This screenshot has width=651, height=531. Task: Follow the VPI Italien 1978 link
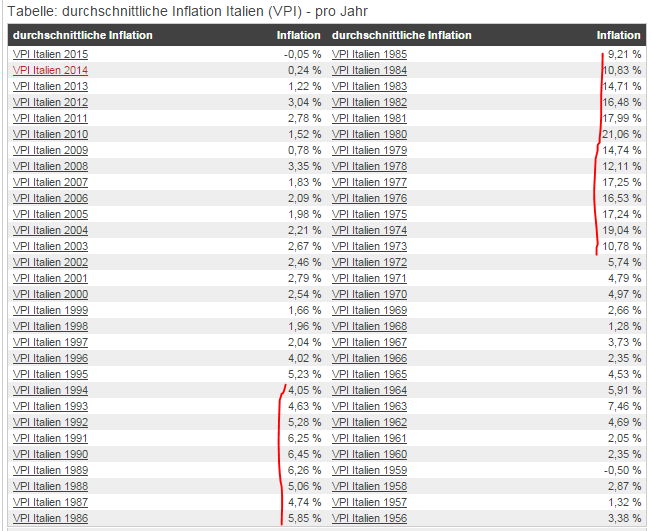pos(369,166)
